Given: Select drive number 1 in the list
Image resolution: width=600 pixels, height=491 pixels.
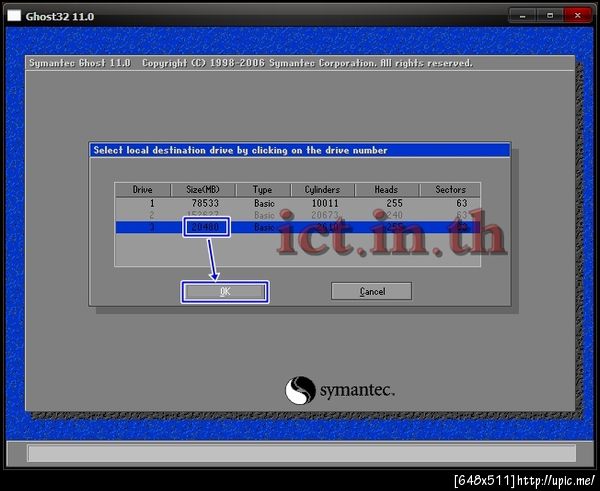Looking at the screenshot, I should pyautogui.click(x=152, y=203).
